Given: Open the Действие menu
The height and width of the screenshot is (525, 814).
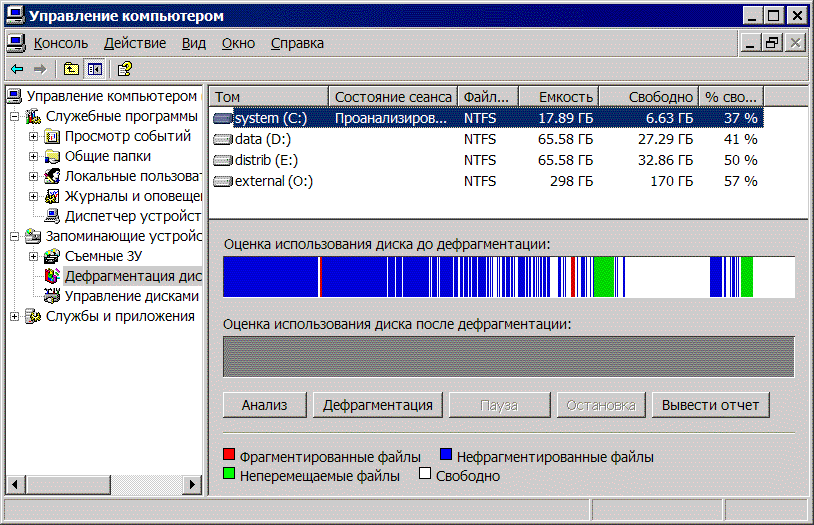Looking at the screenshot, I should [135, 43].
